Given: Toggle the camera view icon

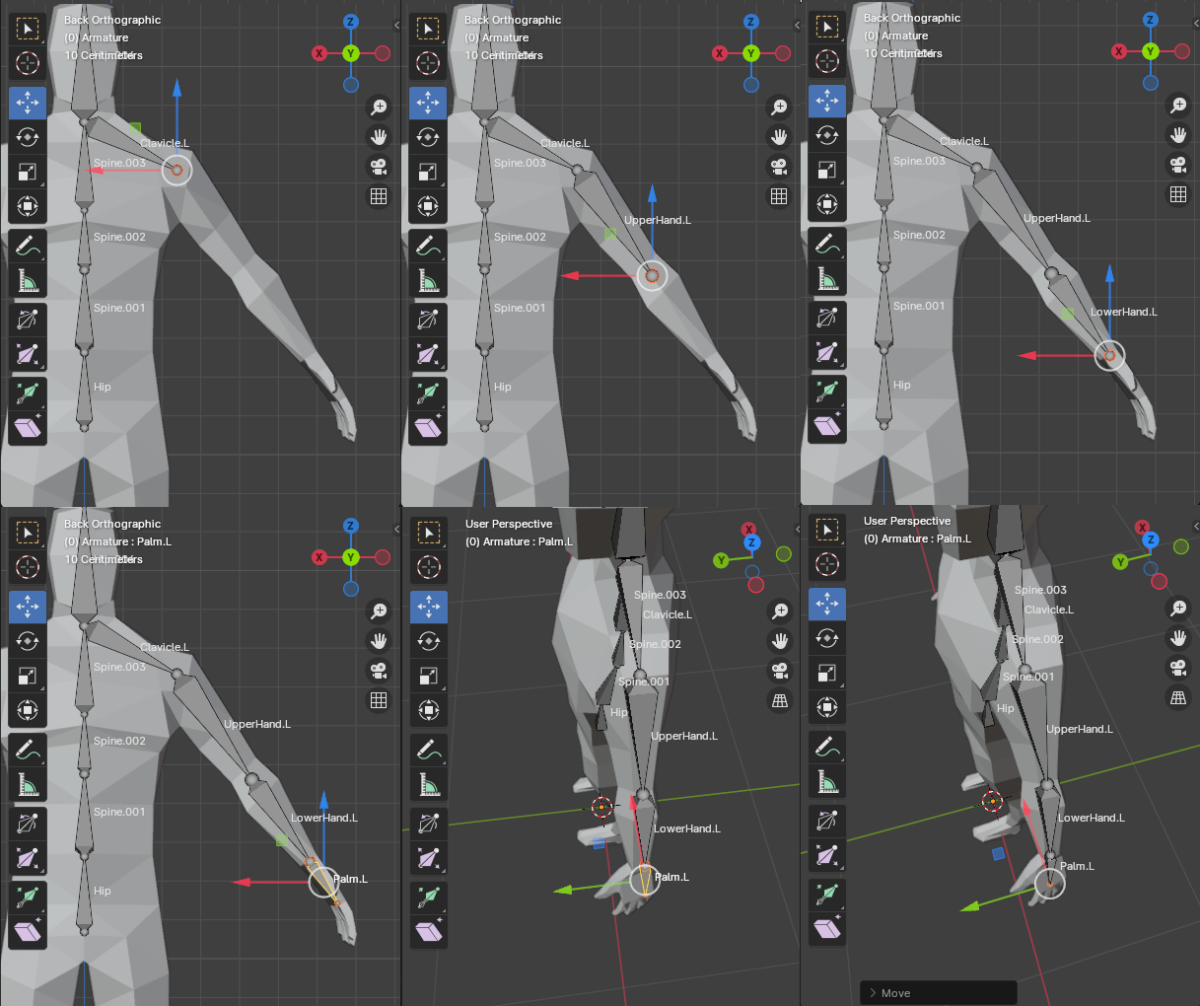Looking at the screenshot, I should pyautogui.click(x=378, y=166).
